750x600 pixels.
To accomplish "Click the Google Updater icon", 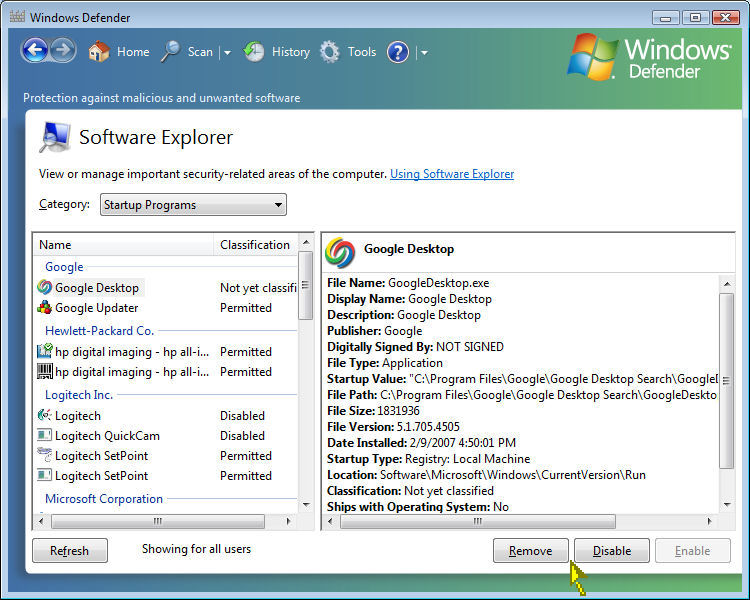I will pos(44,307).
